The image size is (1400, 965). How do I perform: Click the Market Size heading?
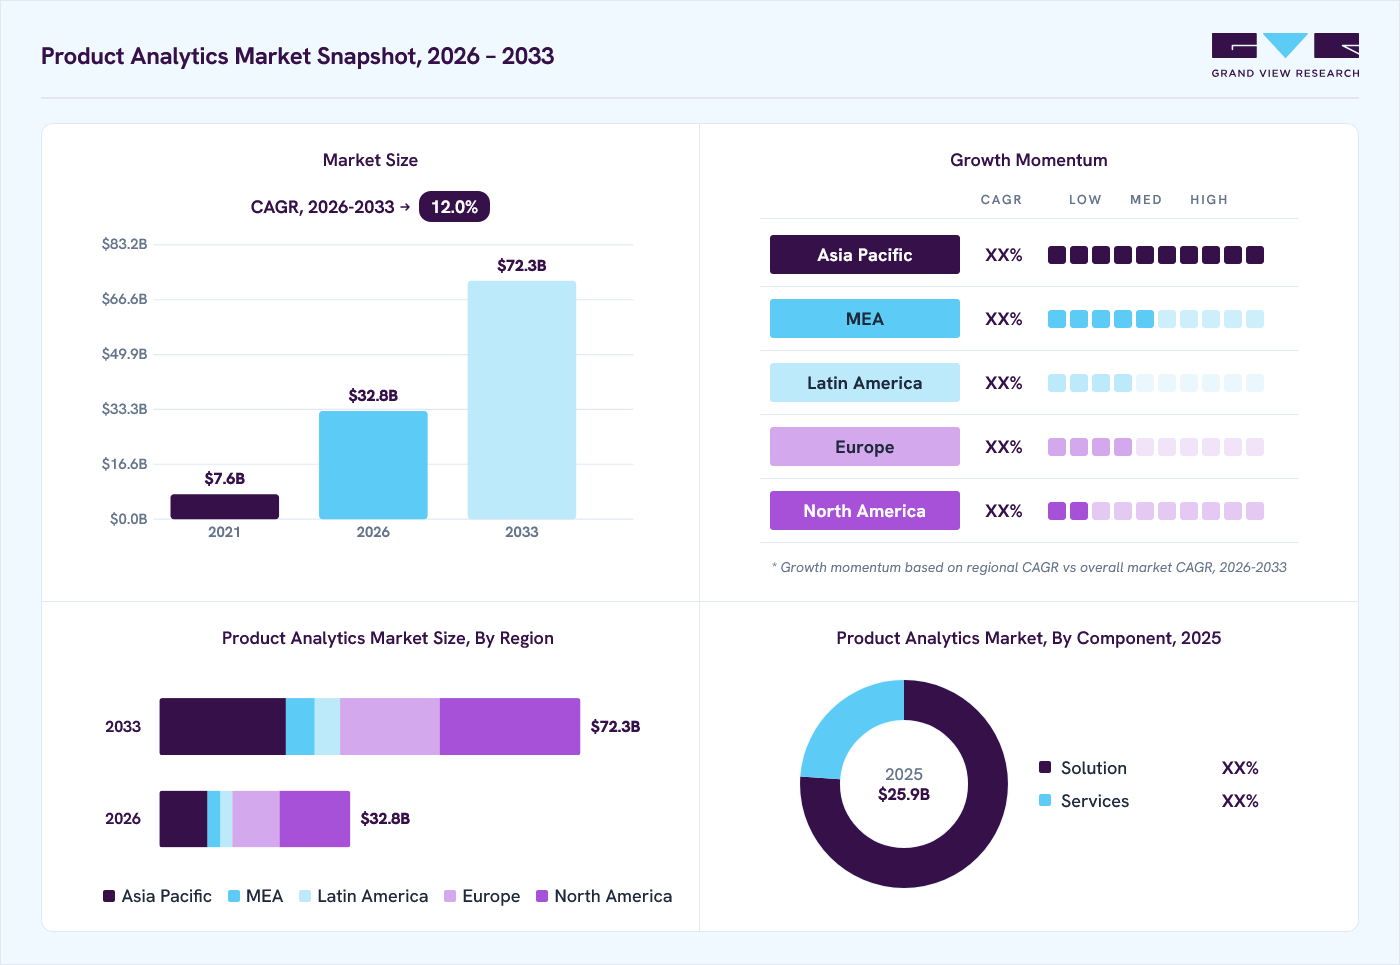point(370,160)
